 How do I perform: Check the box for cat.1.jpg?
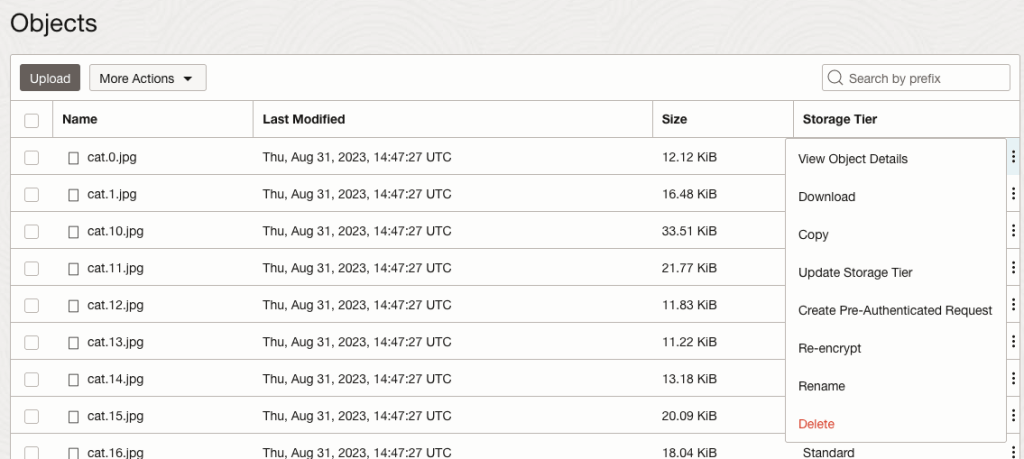click(31, 194)
